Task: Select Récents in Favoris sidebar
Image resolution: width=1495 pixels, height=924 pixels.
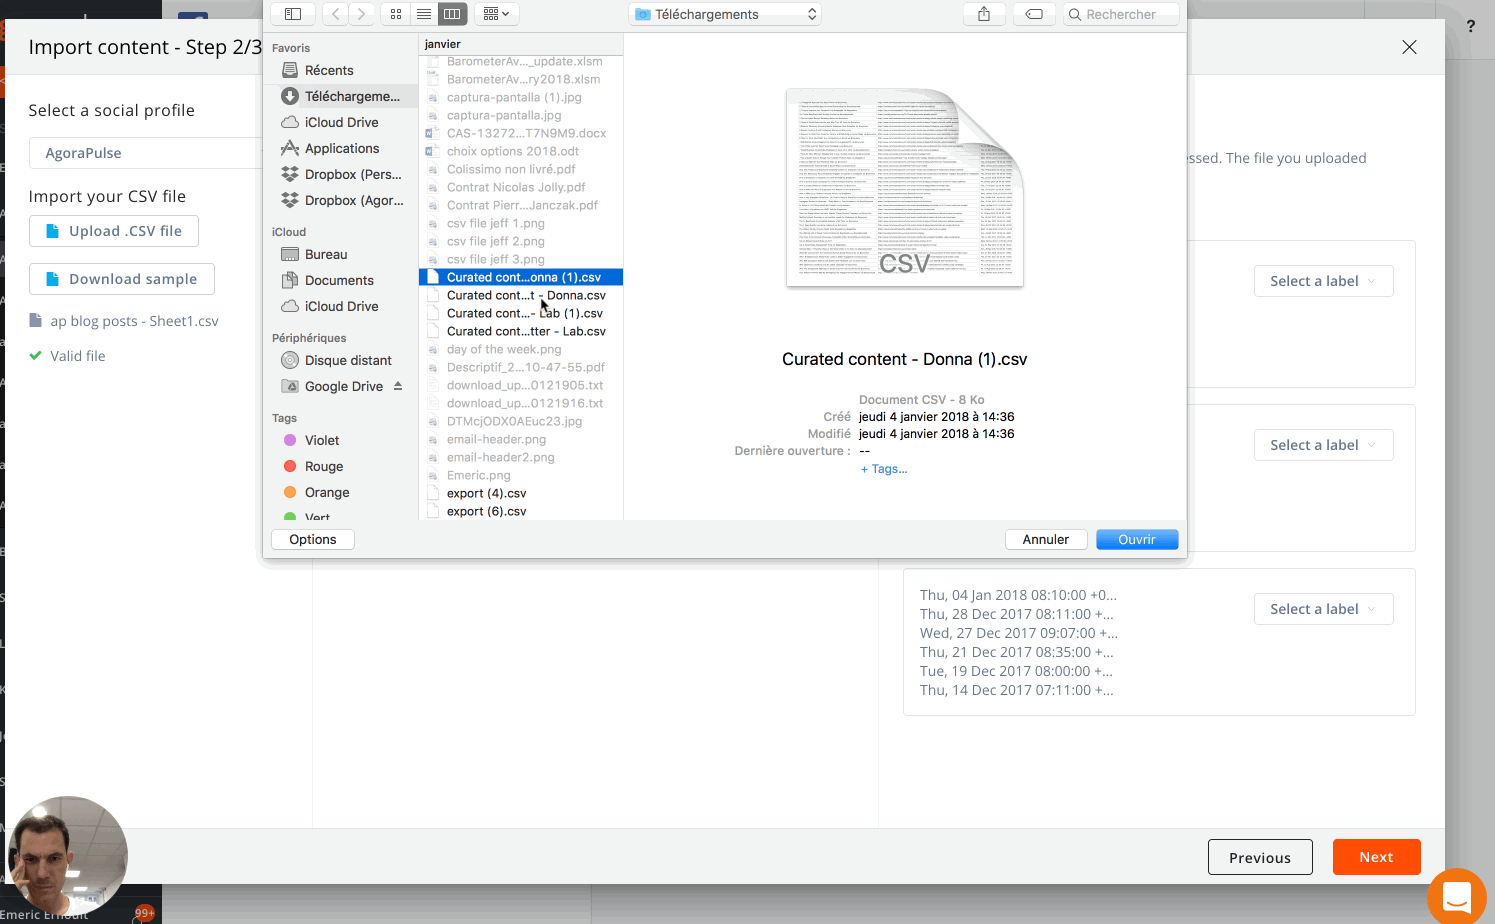Action: tap(329, 70)
